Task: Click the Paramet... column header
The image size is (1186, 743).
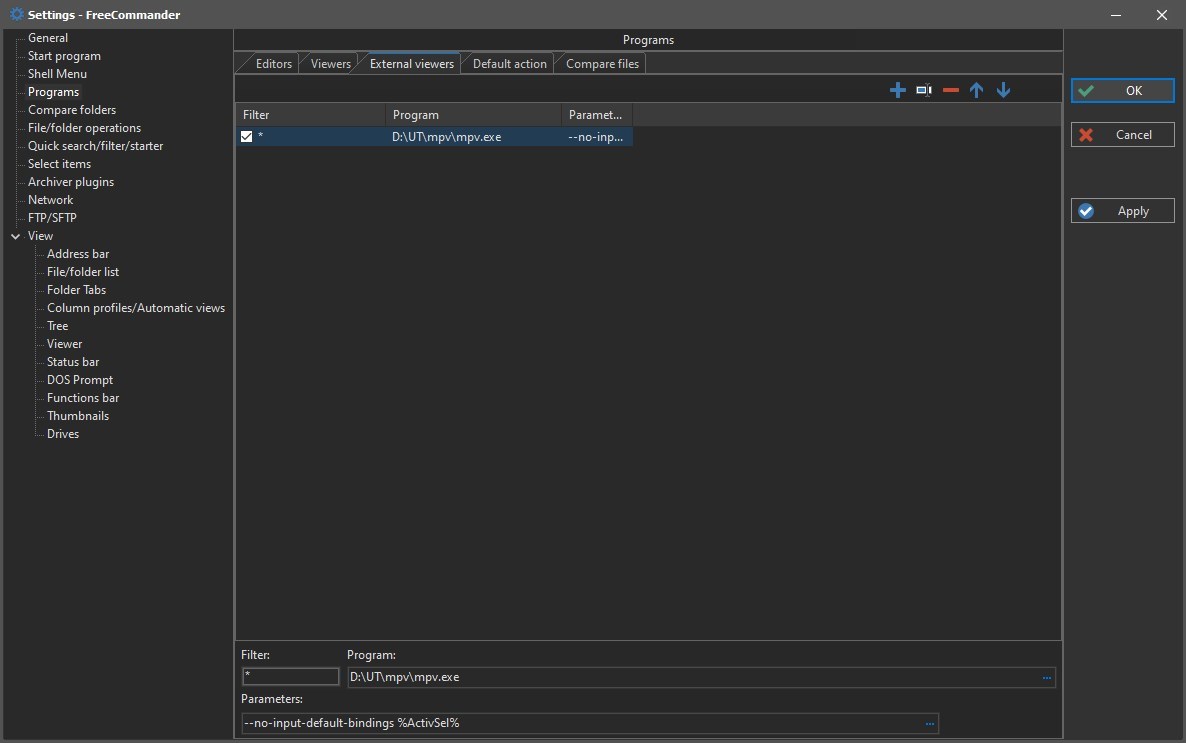Action: pos(597,115)
